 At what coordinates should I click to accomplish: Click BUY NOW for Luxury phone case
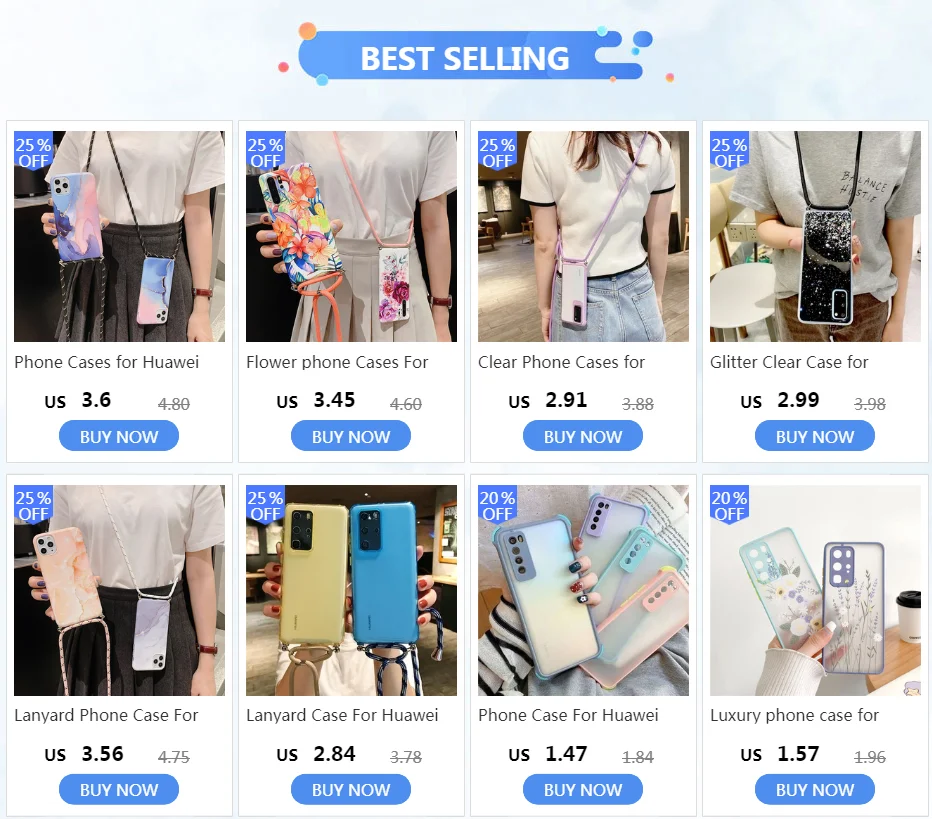point(814,789)
